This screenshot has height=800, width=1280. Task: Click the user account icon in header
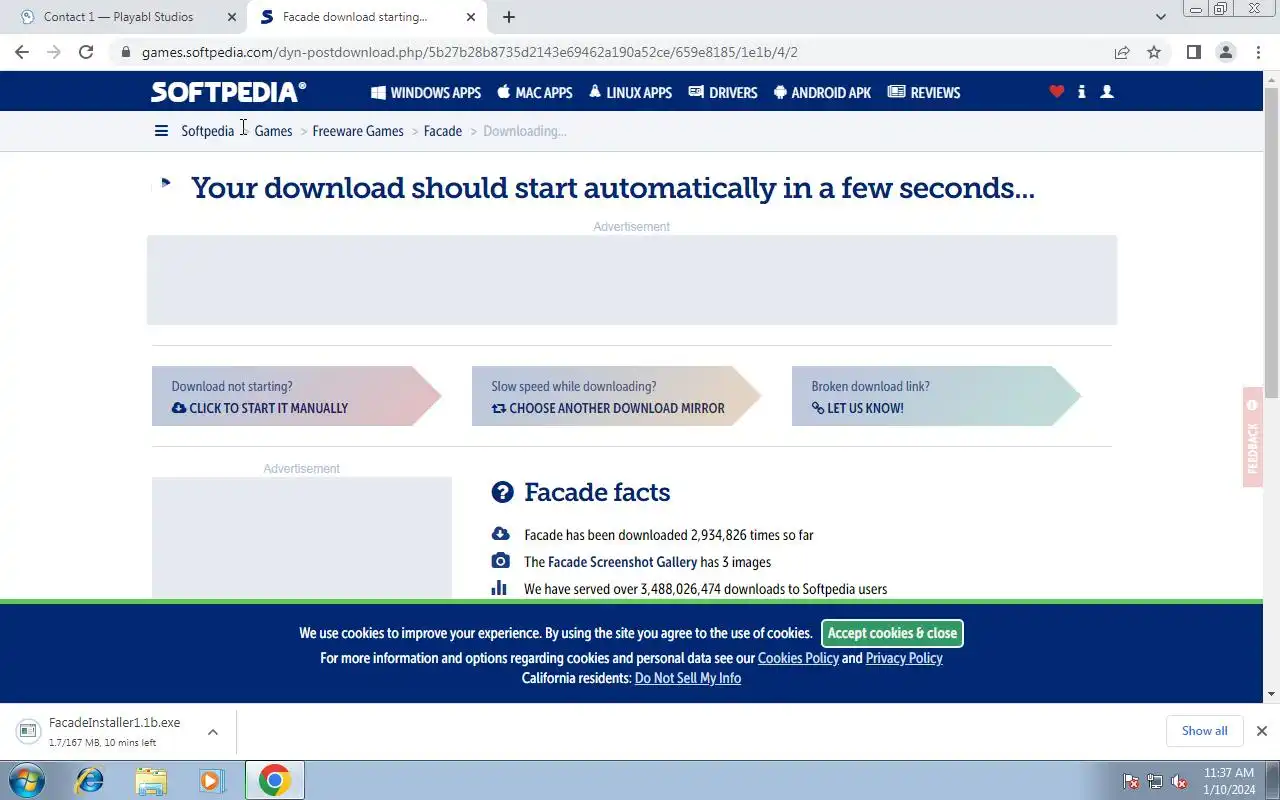1107,91
